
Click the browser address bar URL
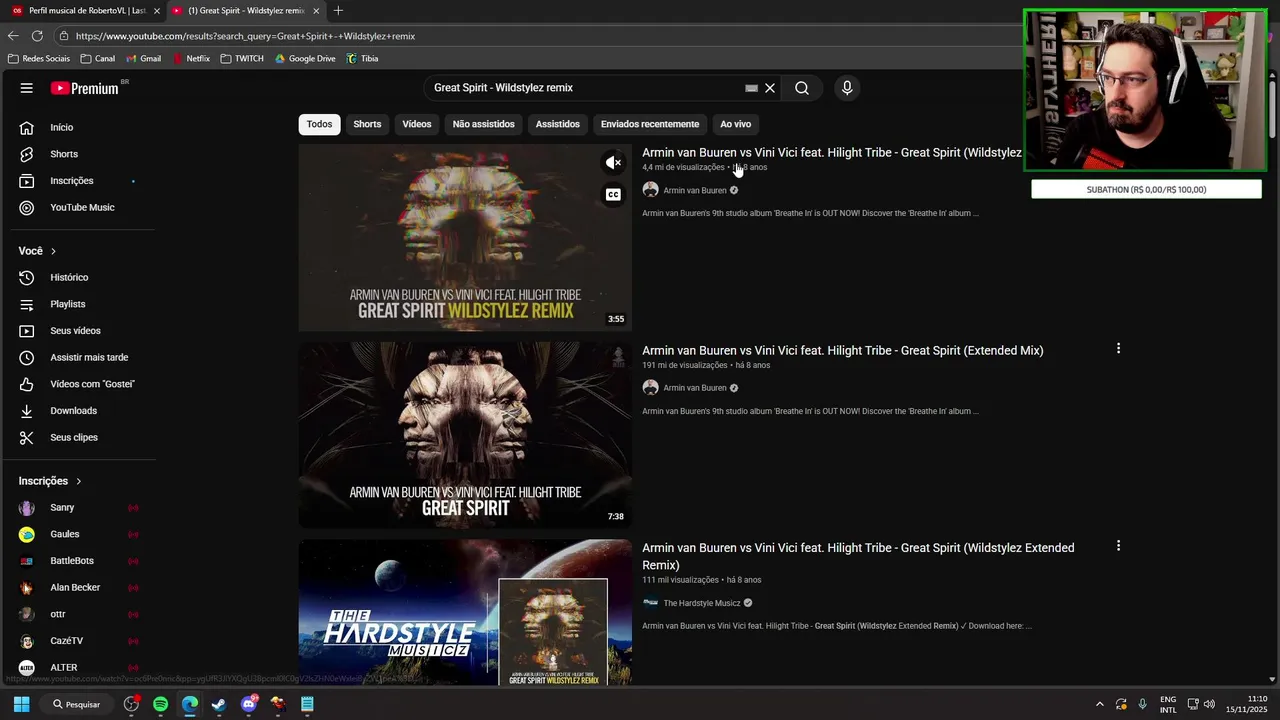pos(245,36)
